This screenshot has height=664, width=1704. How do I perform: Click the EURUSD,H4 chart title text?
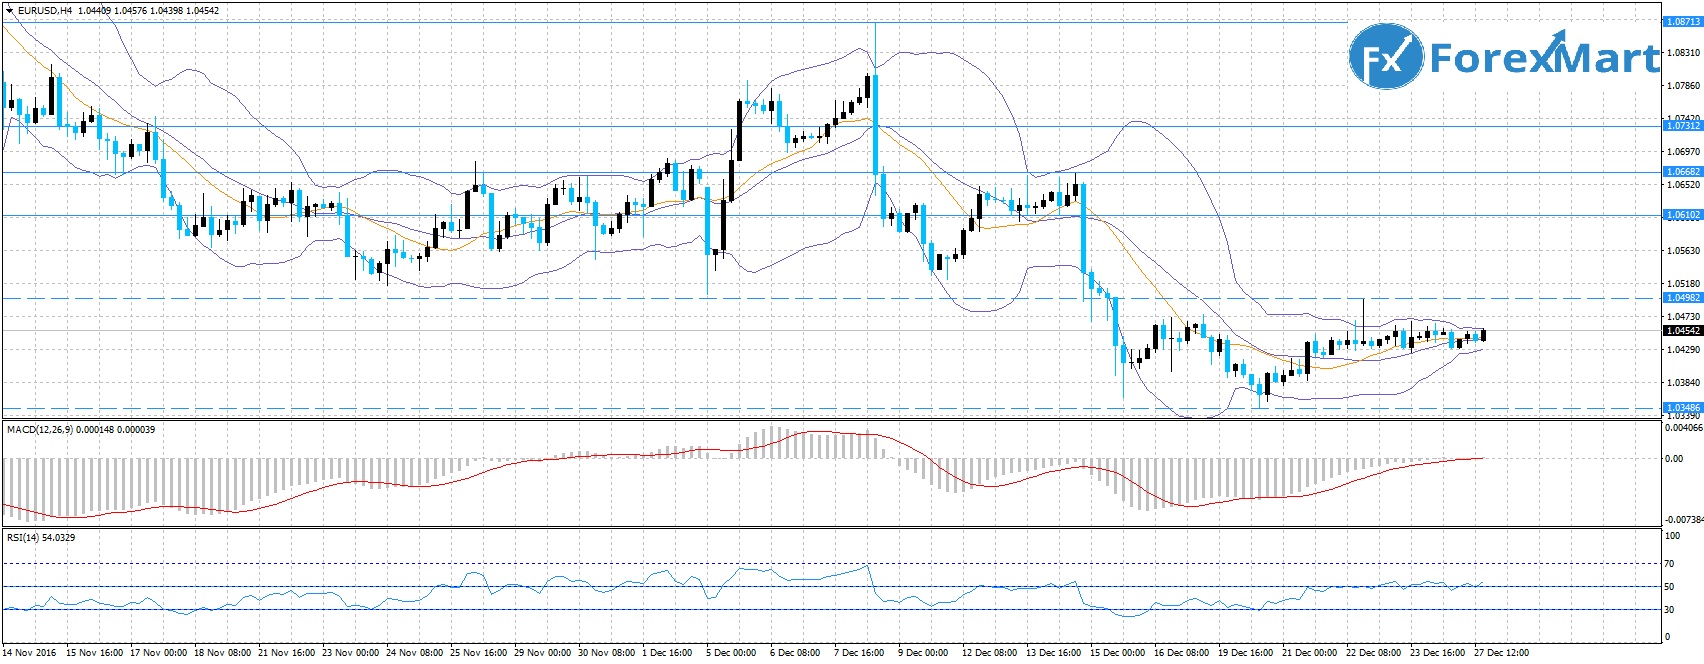click(x=44, y=11)
